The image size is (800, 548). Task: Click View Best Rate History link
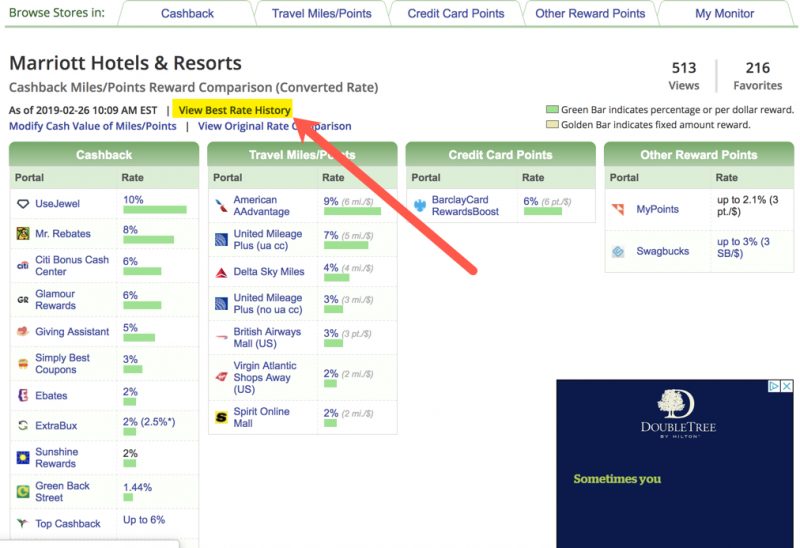pos(234,110)
